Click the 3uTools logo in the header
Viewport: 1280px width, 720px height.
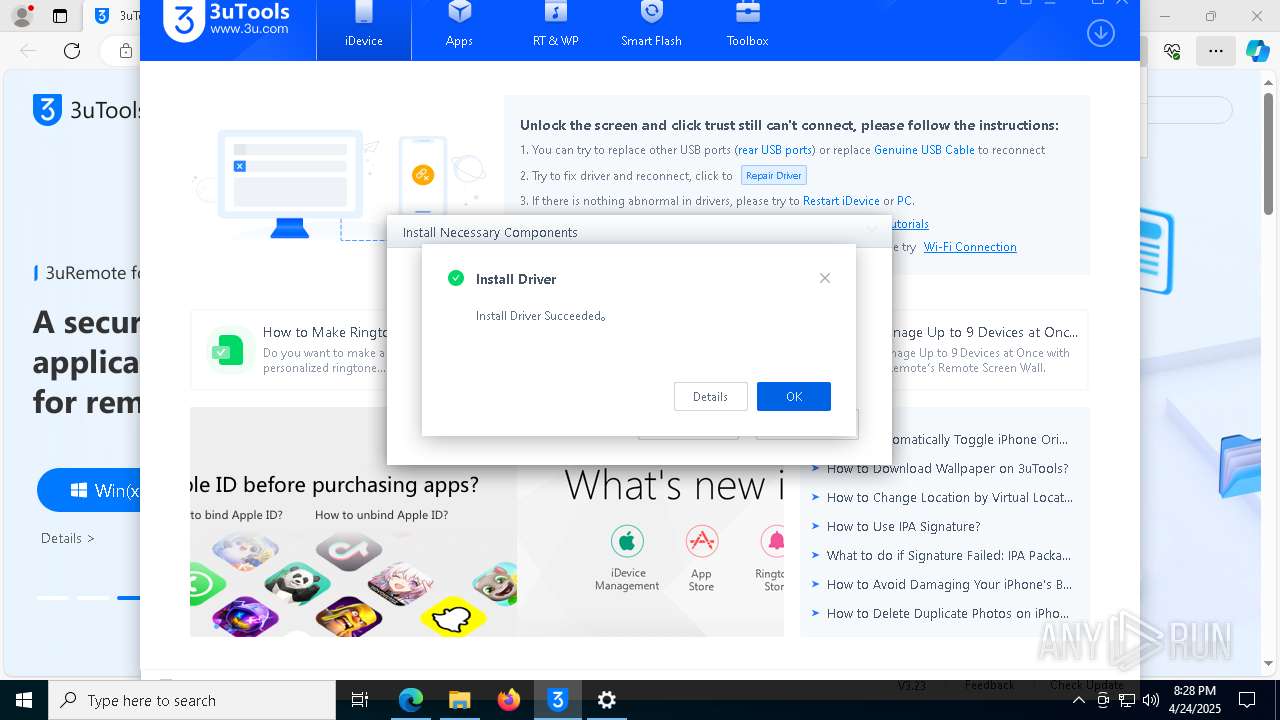click(228, 20)
